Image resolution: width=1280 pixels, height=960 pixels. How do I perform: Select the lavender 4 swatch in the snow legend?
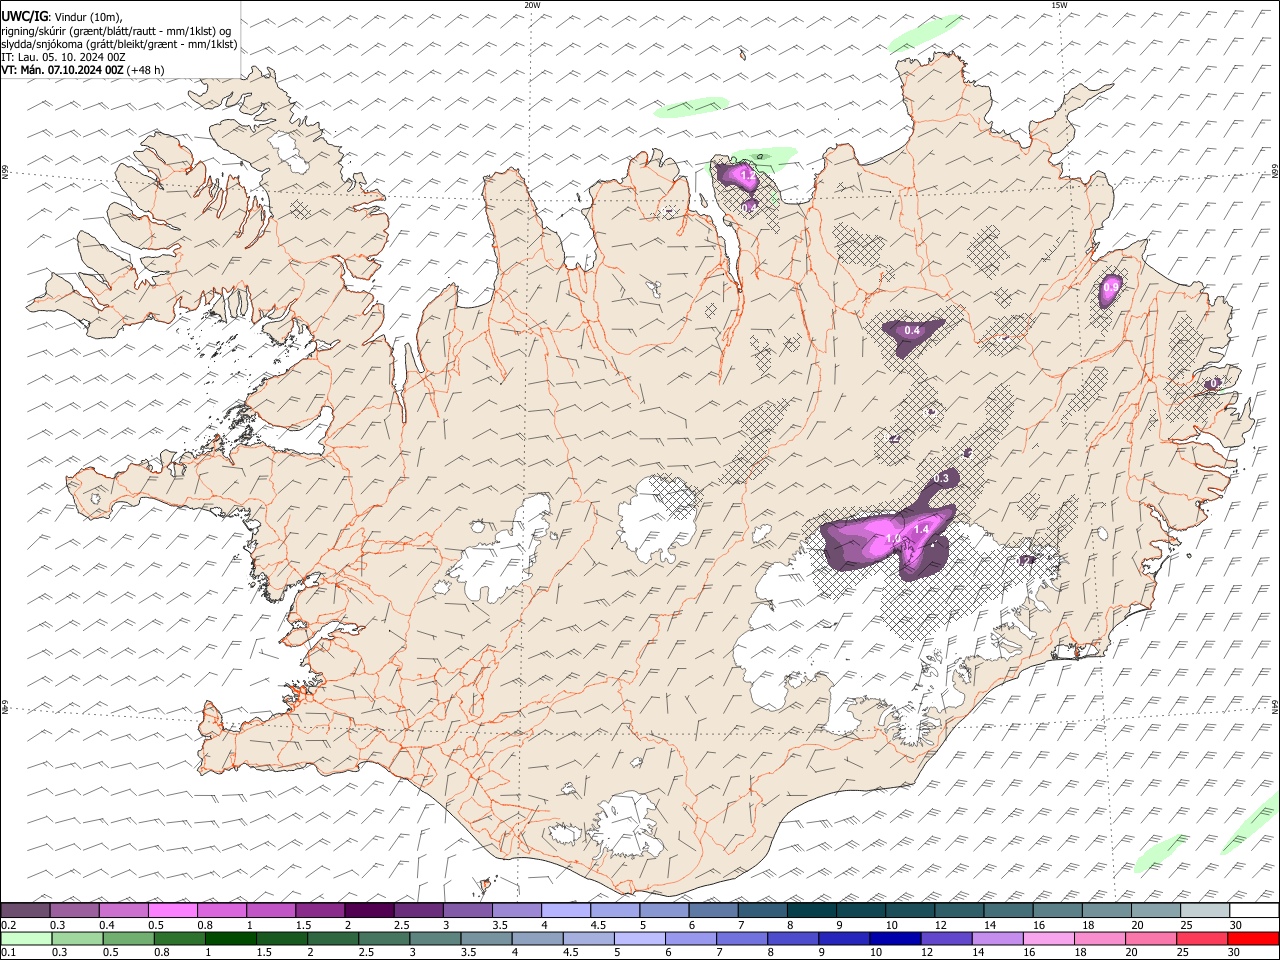pyautogui.click(x=566, y=910)
